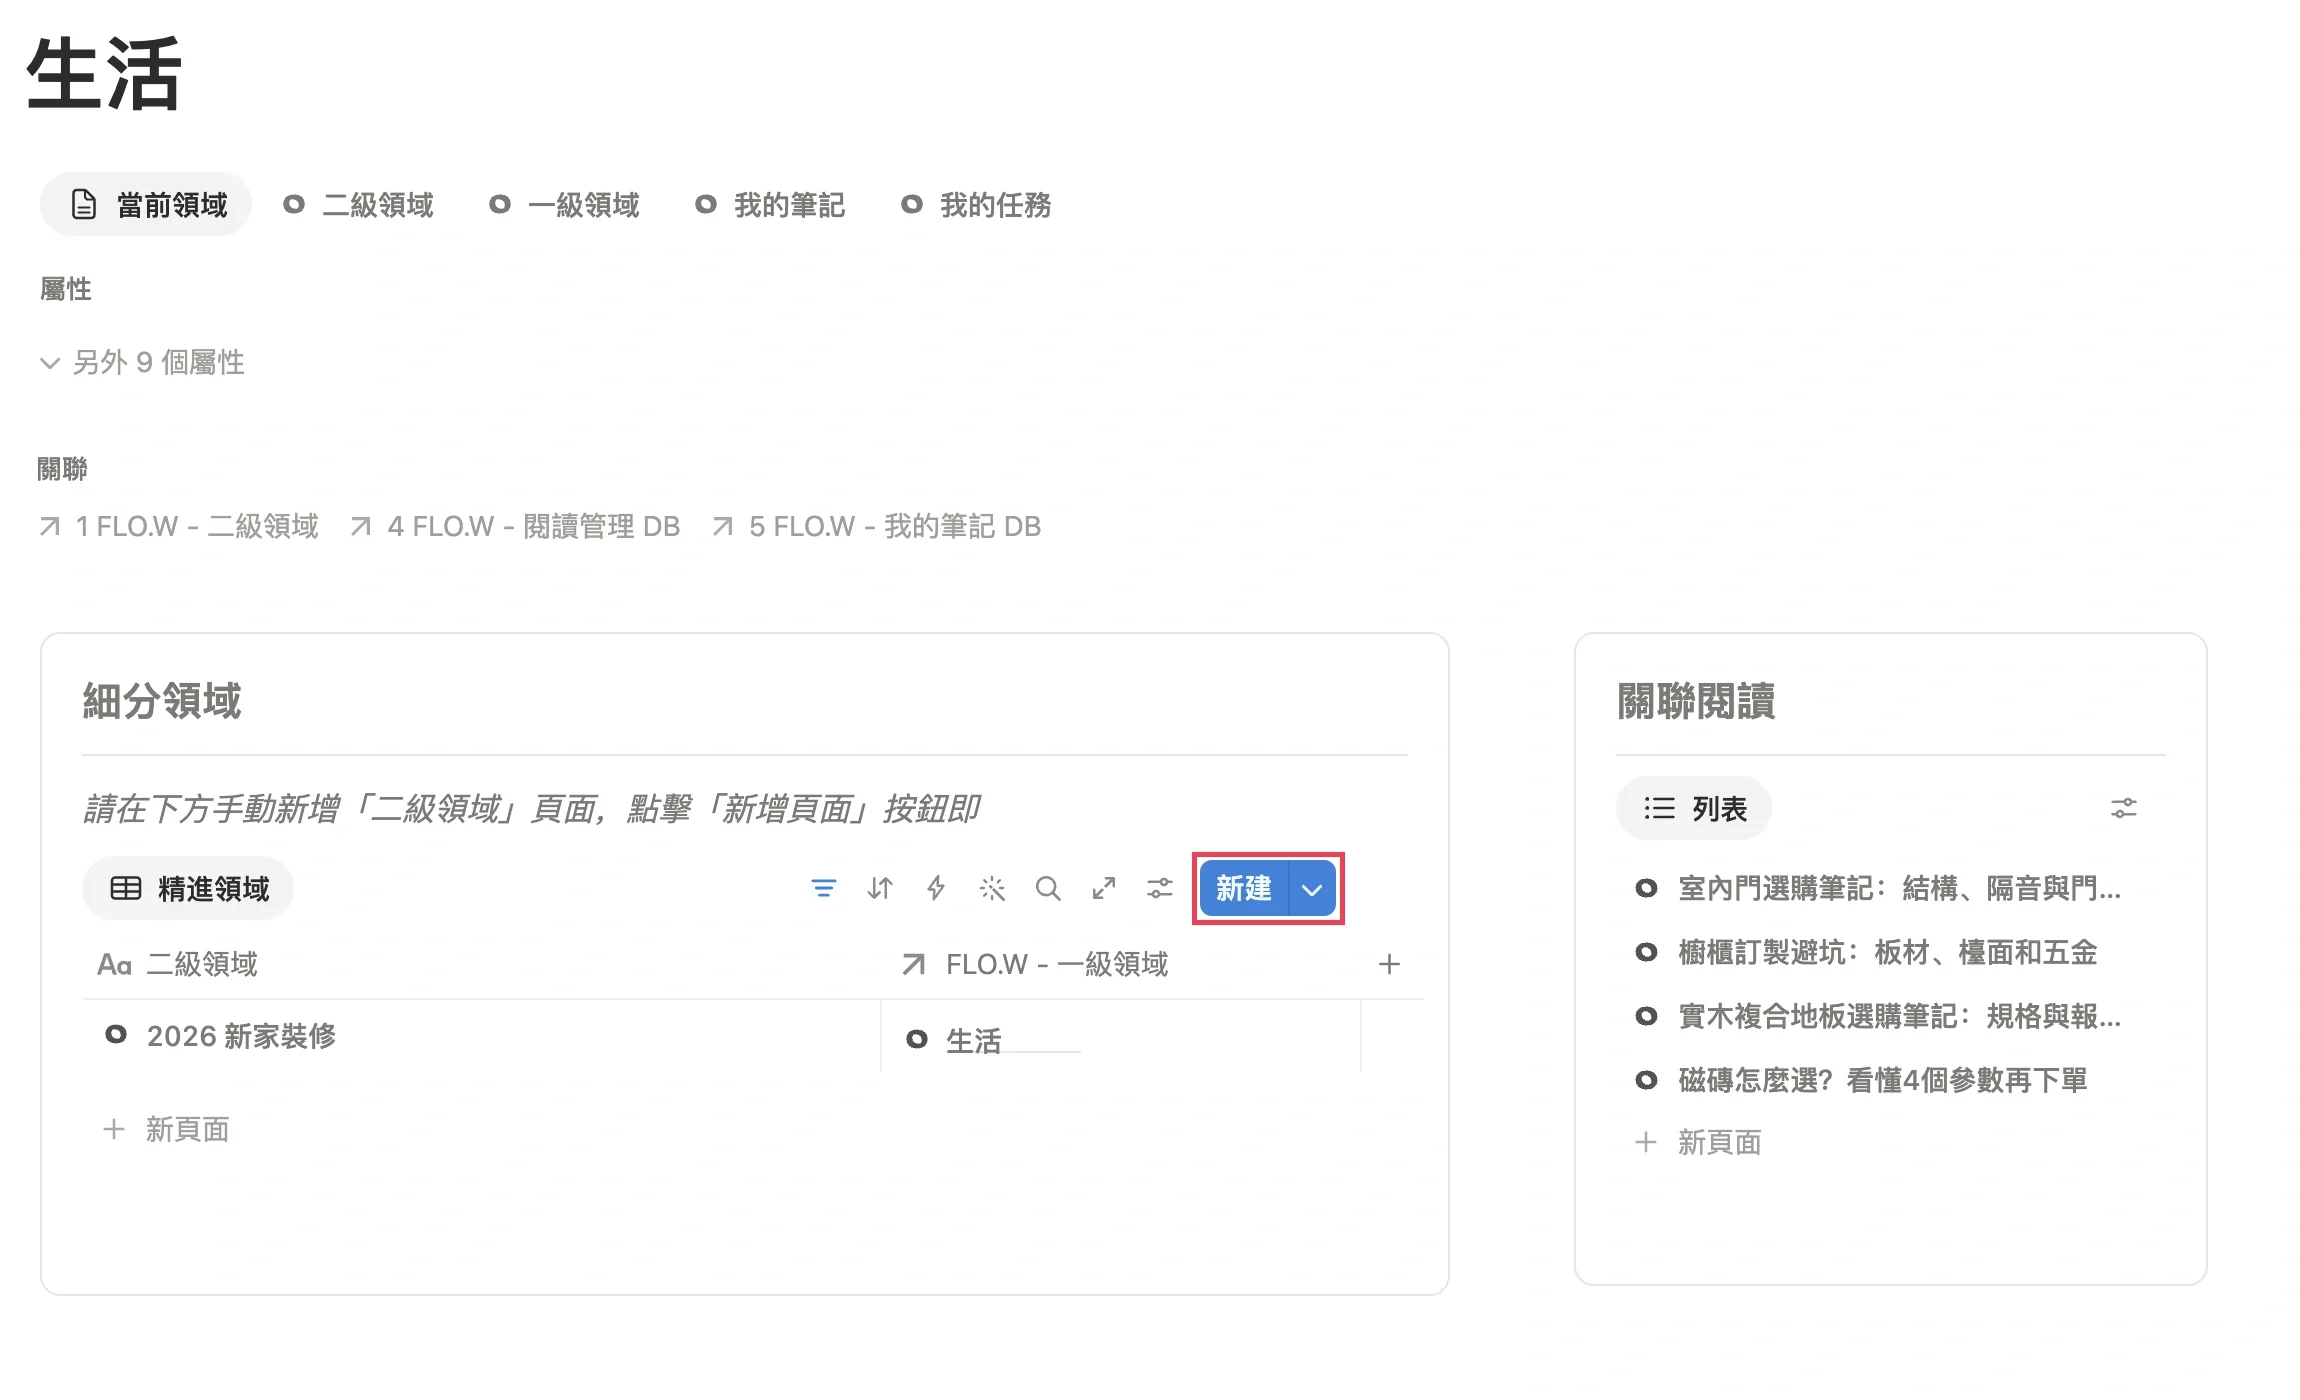The width and height of the screenshot is (2300, 1400).
Task: Click the 二級領域 column header
Action: click(x=481, y=964)
